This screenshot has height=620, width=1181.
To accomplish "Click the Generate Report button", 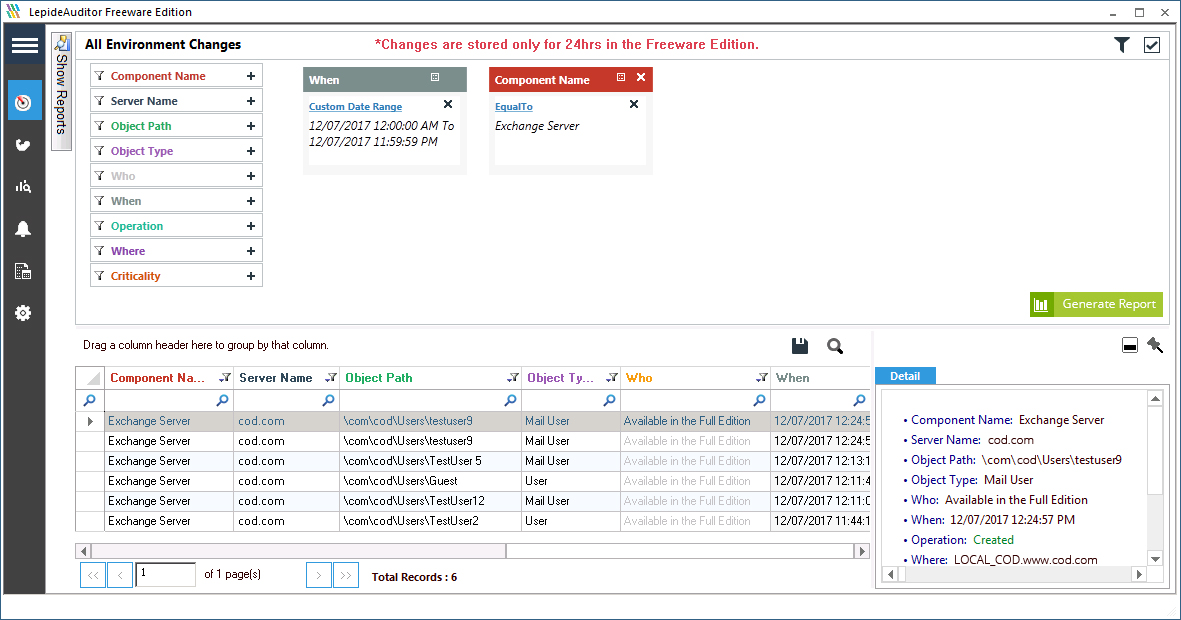I will click(1096, 304).
